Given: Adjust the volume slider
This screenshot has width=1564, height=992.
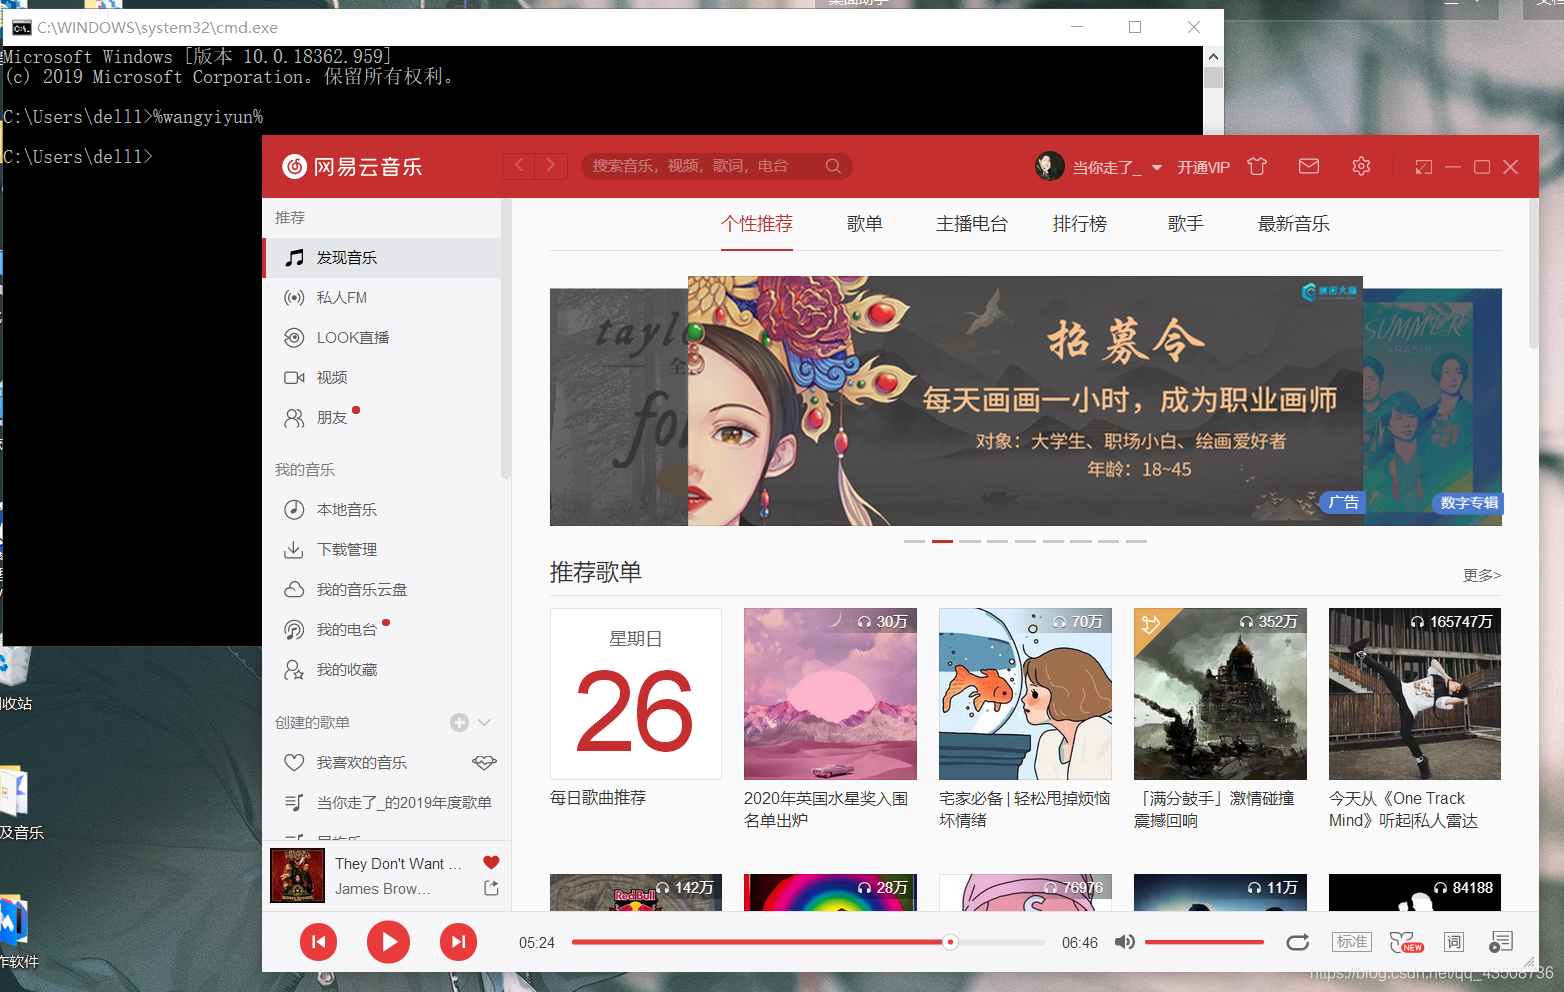Looking at the screenshot, I should tap(1204, 942).
